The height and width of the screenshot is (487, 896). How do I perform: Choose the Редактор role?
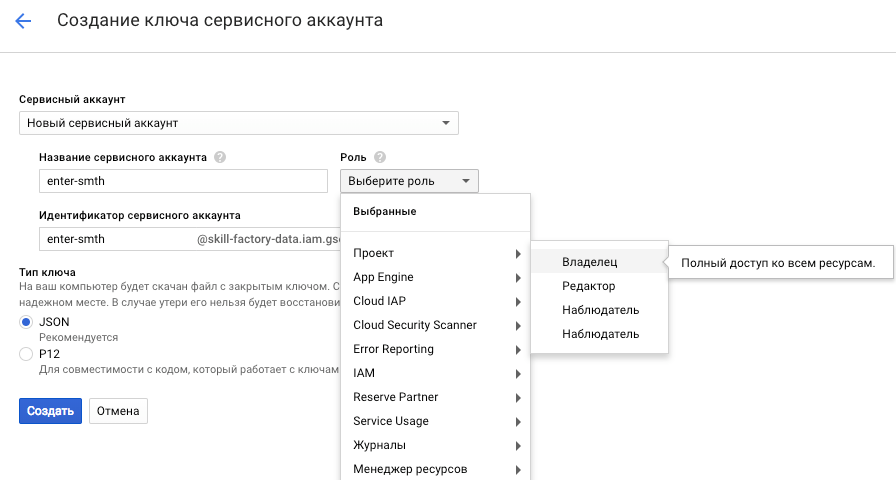(589, 286)
